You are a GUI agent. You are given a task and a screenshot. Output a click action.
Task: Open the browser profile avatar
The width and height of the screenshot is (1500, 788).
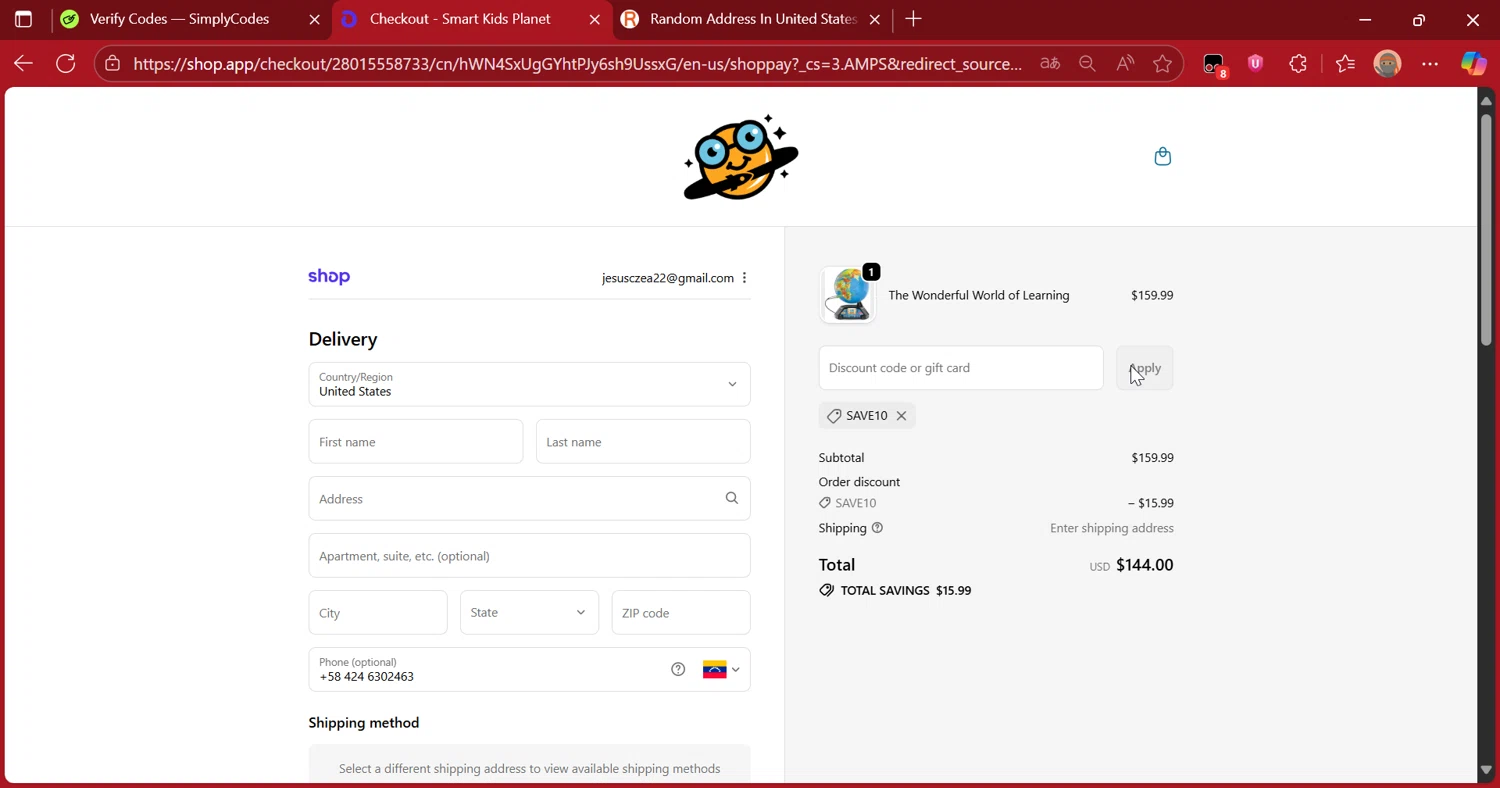click(x=1387, y=64)
